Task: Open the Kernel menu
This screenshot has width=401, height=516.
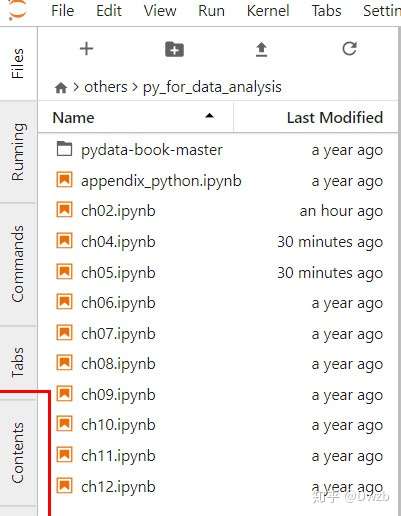Action: tap(268, 11)
